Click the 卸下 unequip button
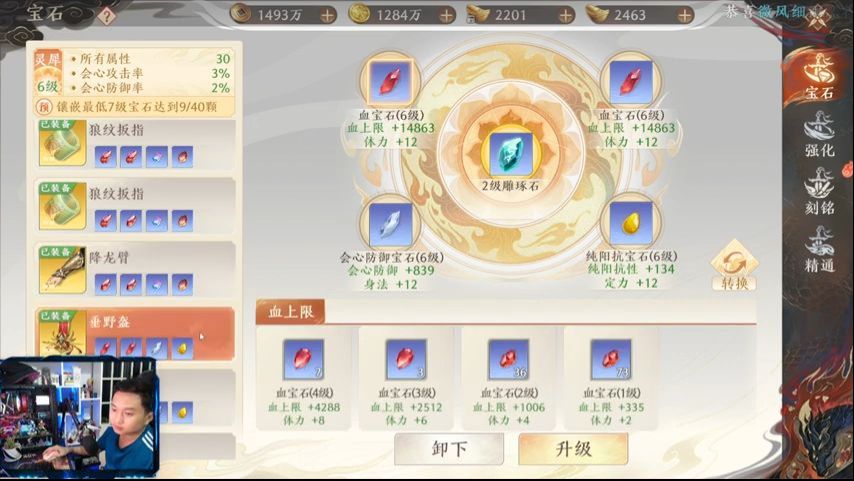854x481 pixels. 449,449
